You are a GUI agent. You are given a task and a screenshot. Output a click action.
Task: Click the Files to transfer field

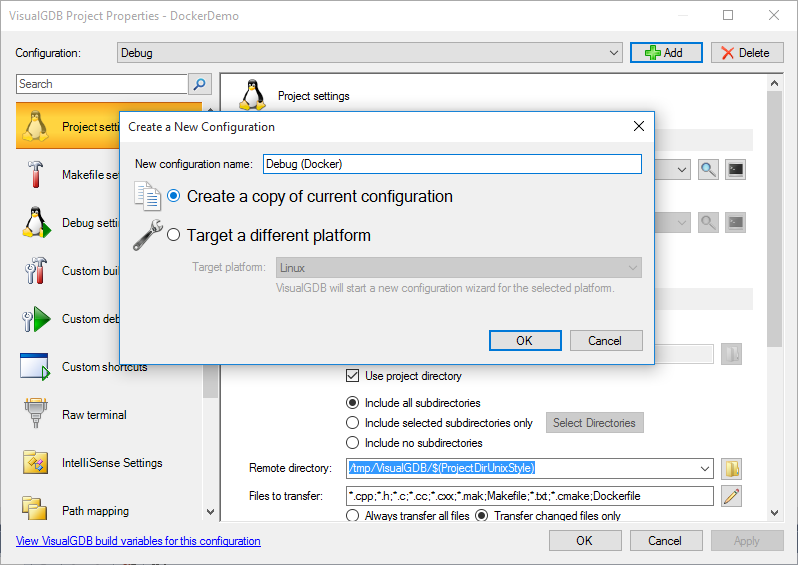(x=529, y=496)
